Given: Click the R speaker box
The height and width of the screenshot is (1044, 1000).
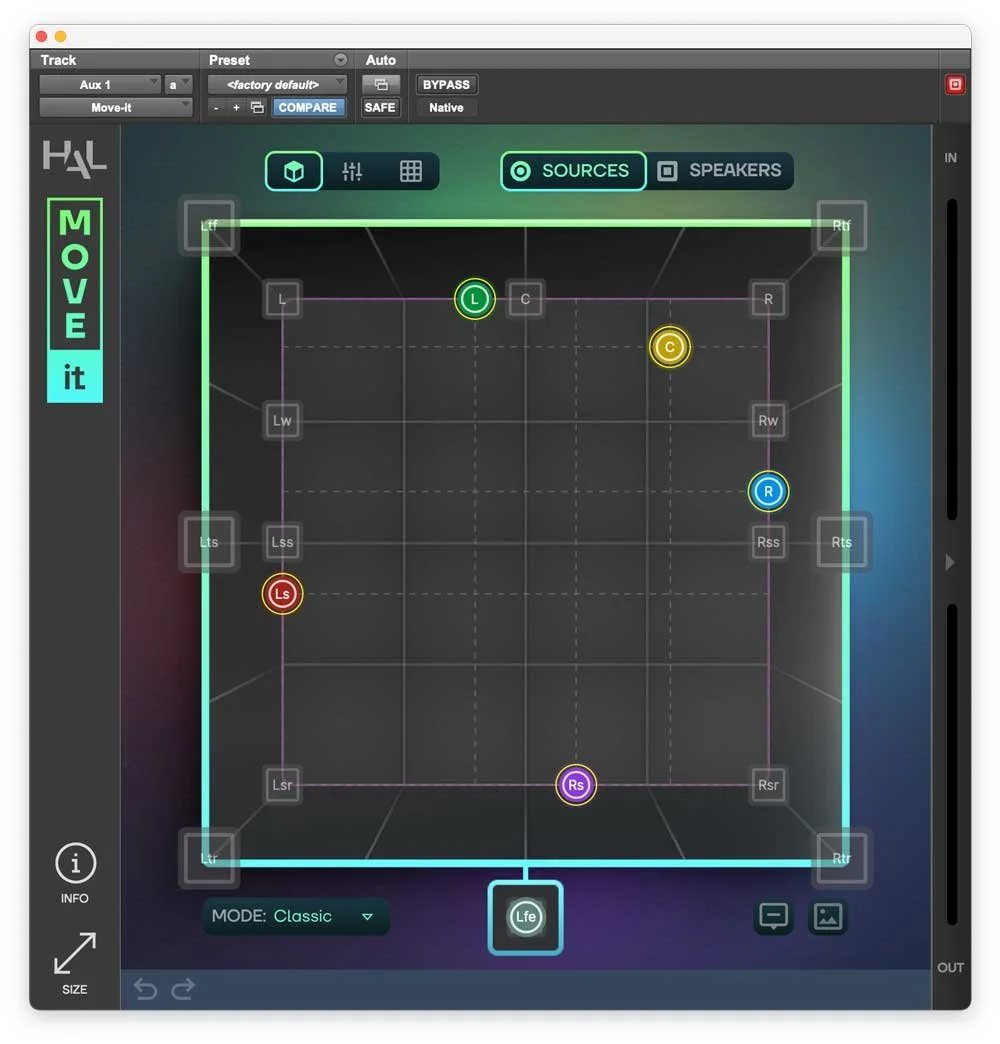Looking at the screenshot, I should pos(768,299).
